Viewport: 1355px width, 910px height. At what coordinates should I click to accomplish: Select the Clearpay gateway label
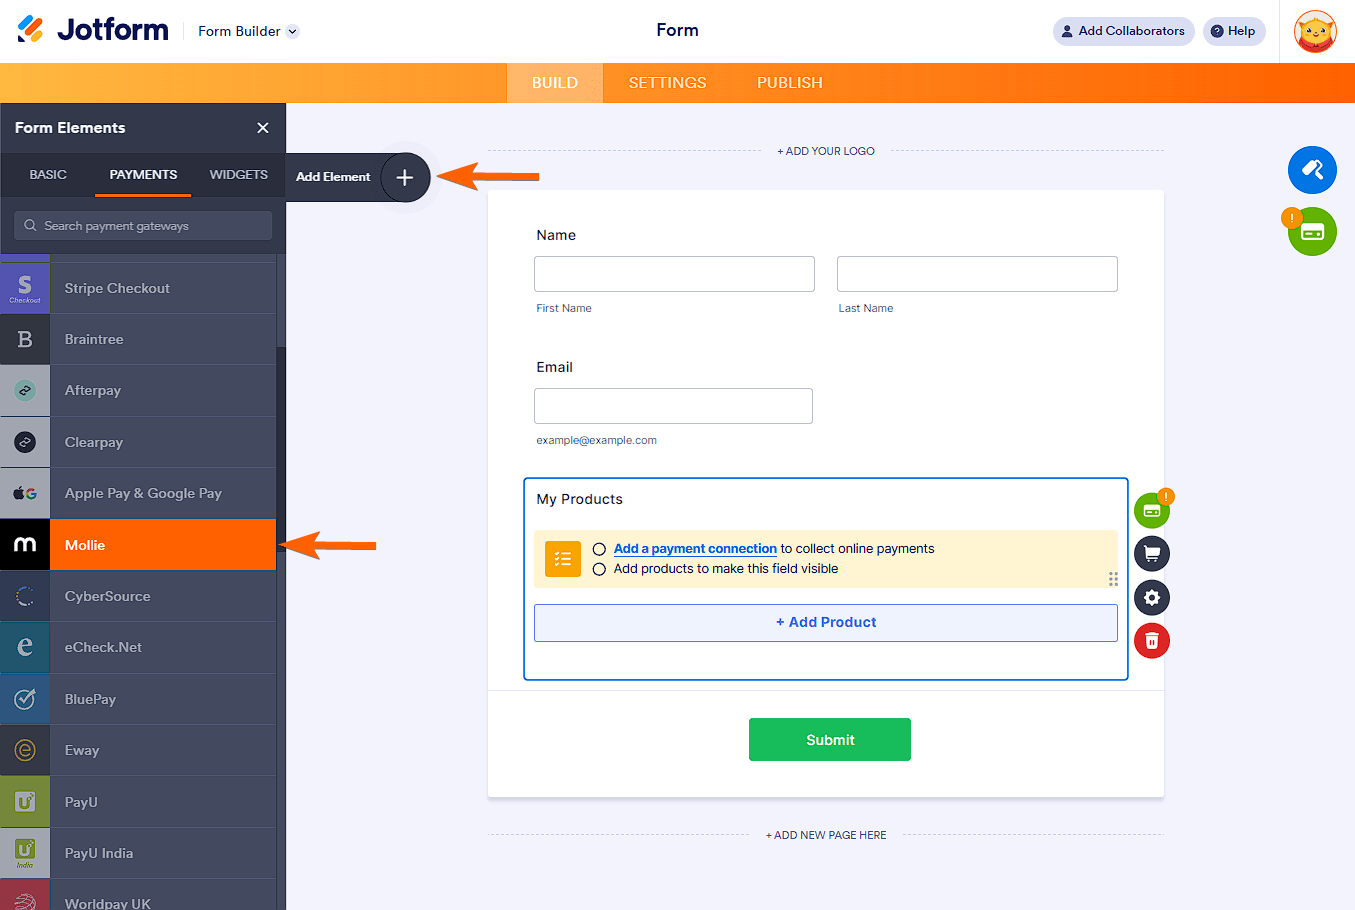tap(94, 442)
